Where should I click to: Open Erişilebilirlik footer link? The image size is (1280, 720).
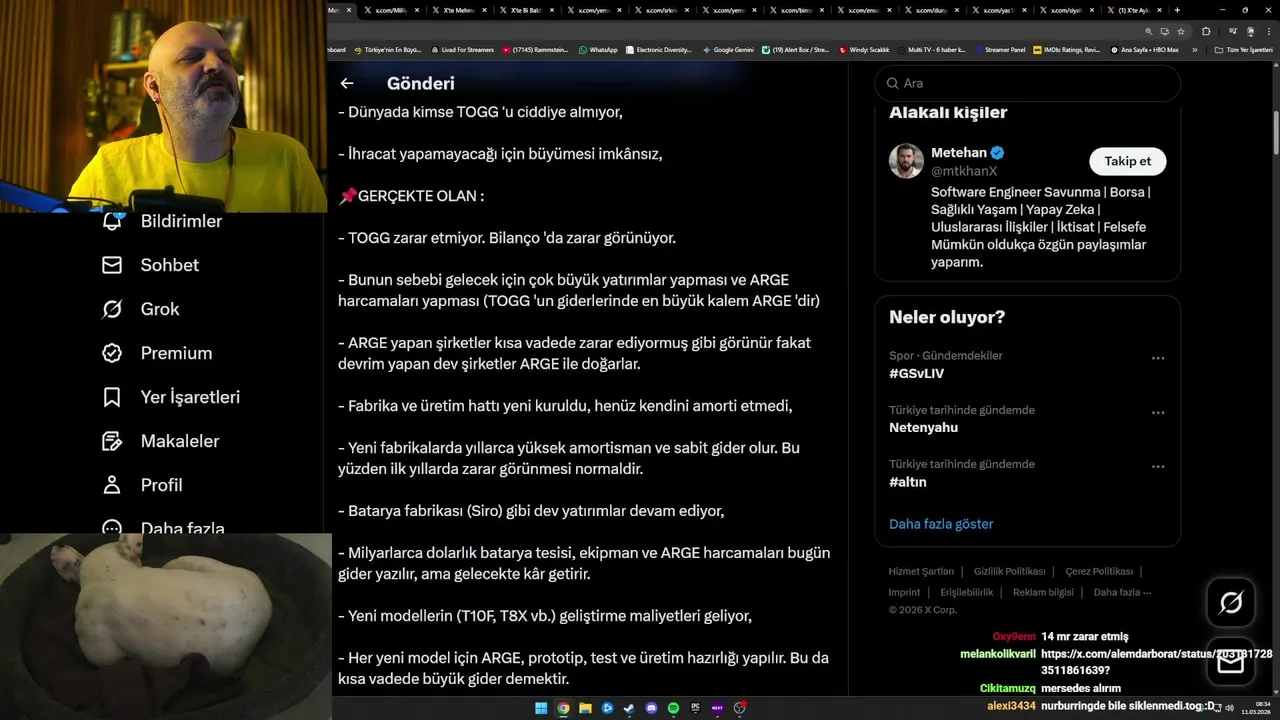pos(967,592)
